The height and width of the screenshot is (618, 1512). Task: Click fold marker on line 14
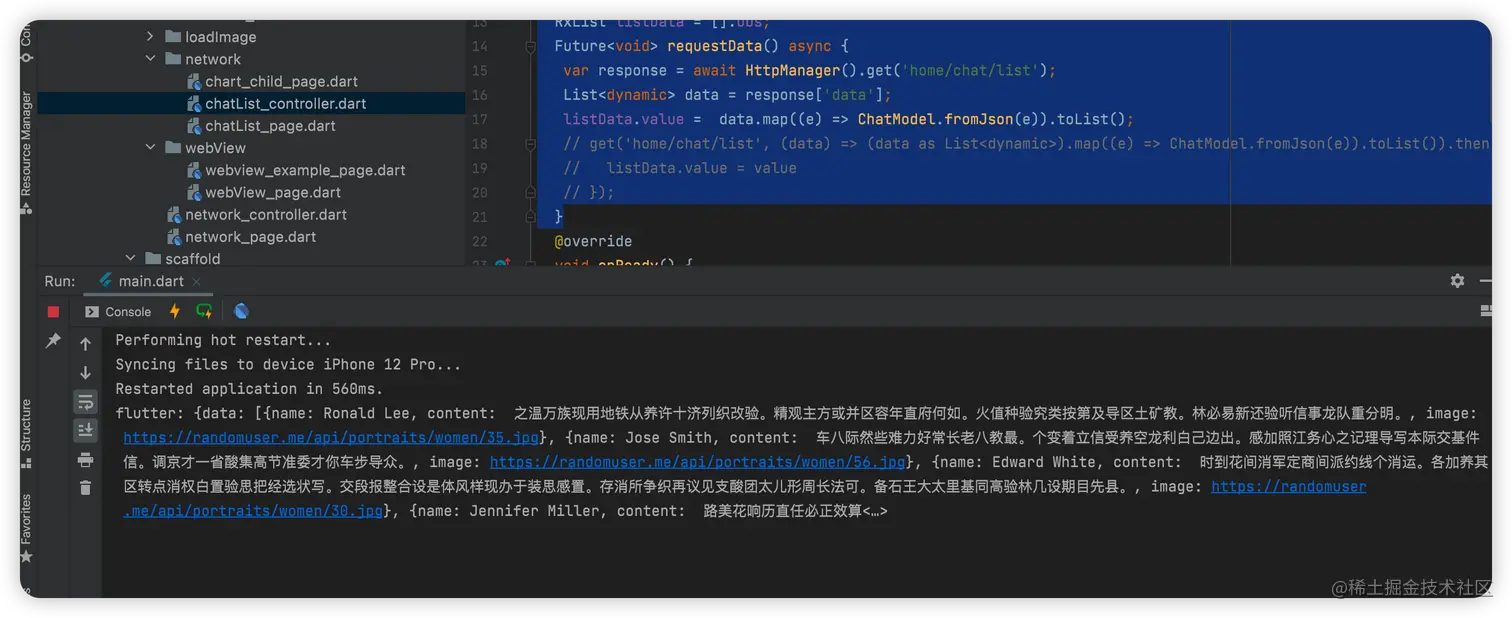(531, 46)
